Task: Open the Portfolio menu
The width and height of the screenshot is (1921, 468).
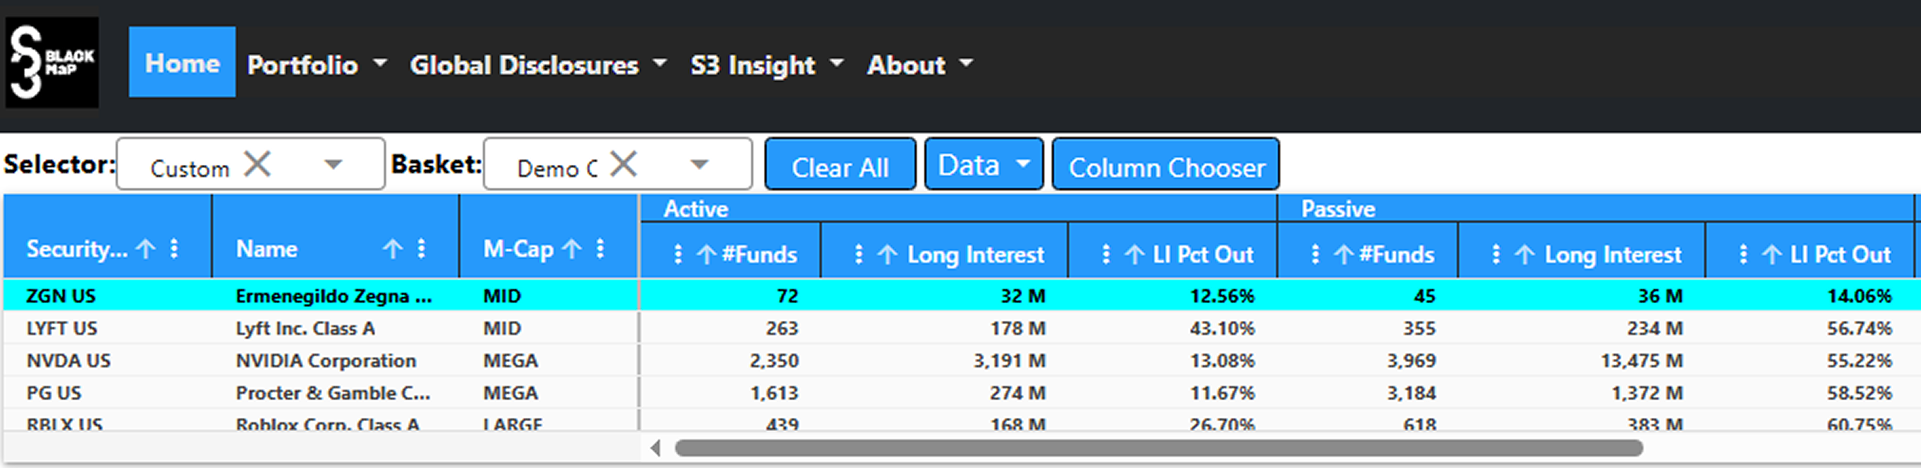Action: point(316,64)
